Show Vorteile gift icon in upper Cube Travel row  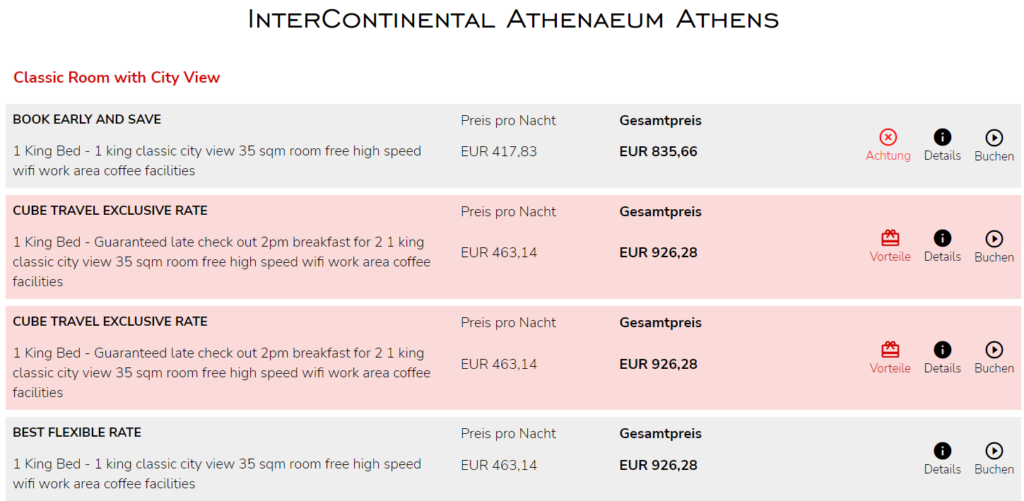point(890,239)
